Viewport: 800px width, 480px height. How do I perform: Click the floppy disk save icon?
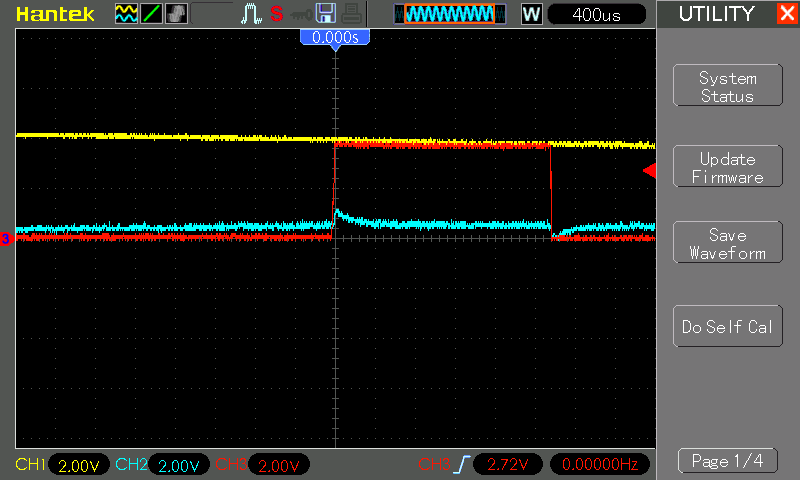[x=326, y=14]
